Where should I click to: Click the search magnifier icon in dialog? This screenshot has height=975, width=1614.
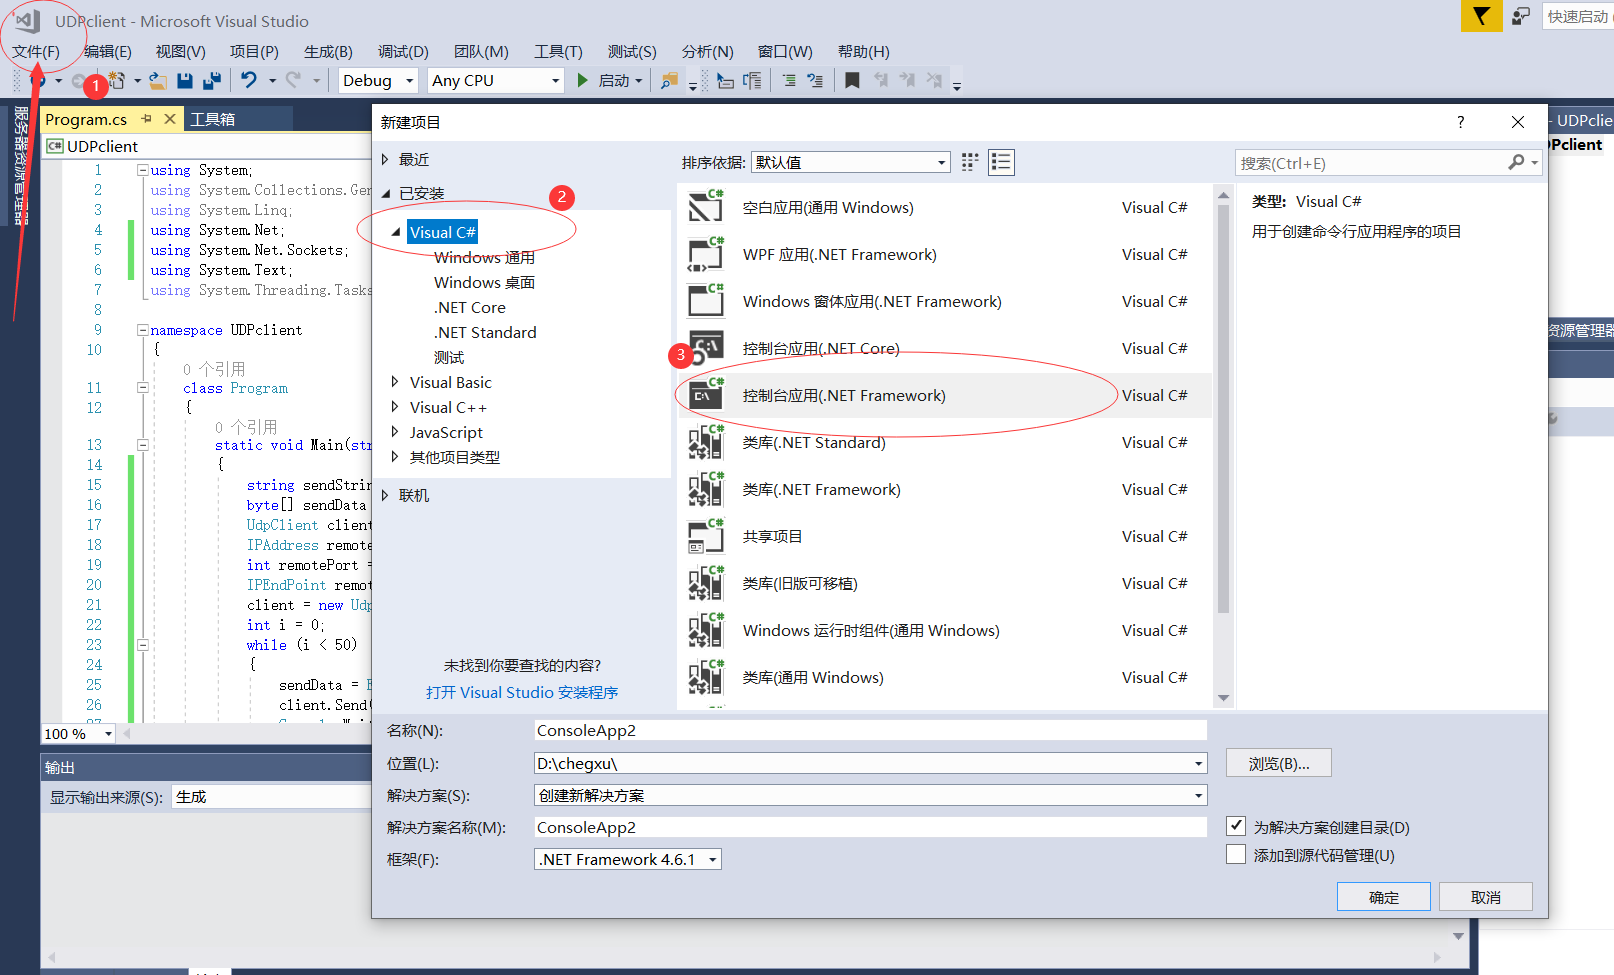[1517, 162]
